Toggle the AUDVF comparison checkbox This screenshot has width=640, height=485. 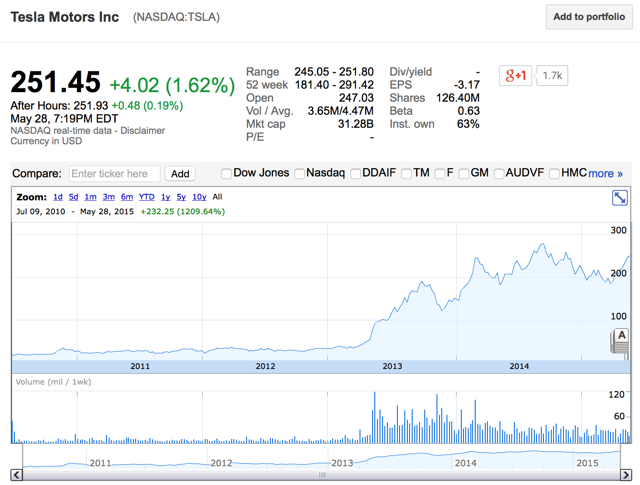click(x=499, y=174)
